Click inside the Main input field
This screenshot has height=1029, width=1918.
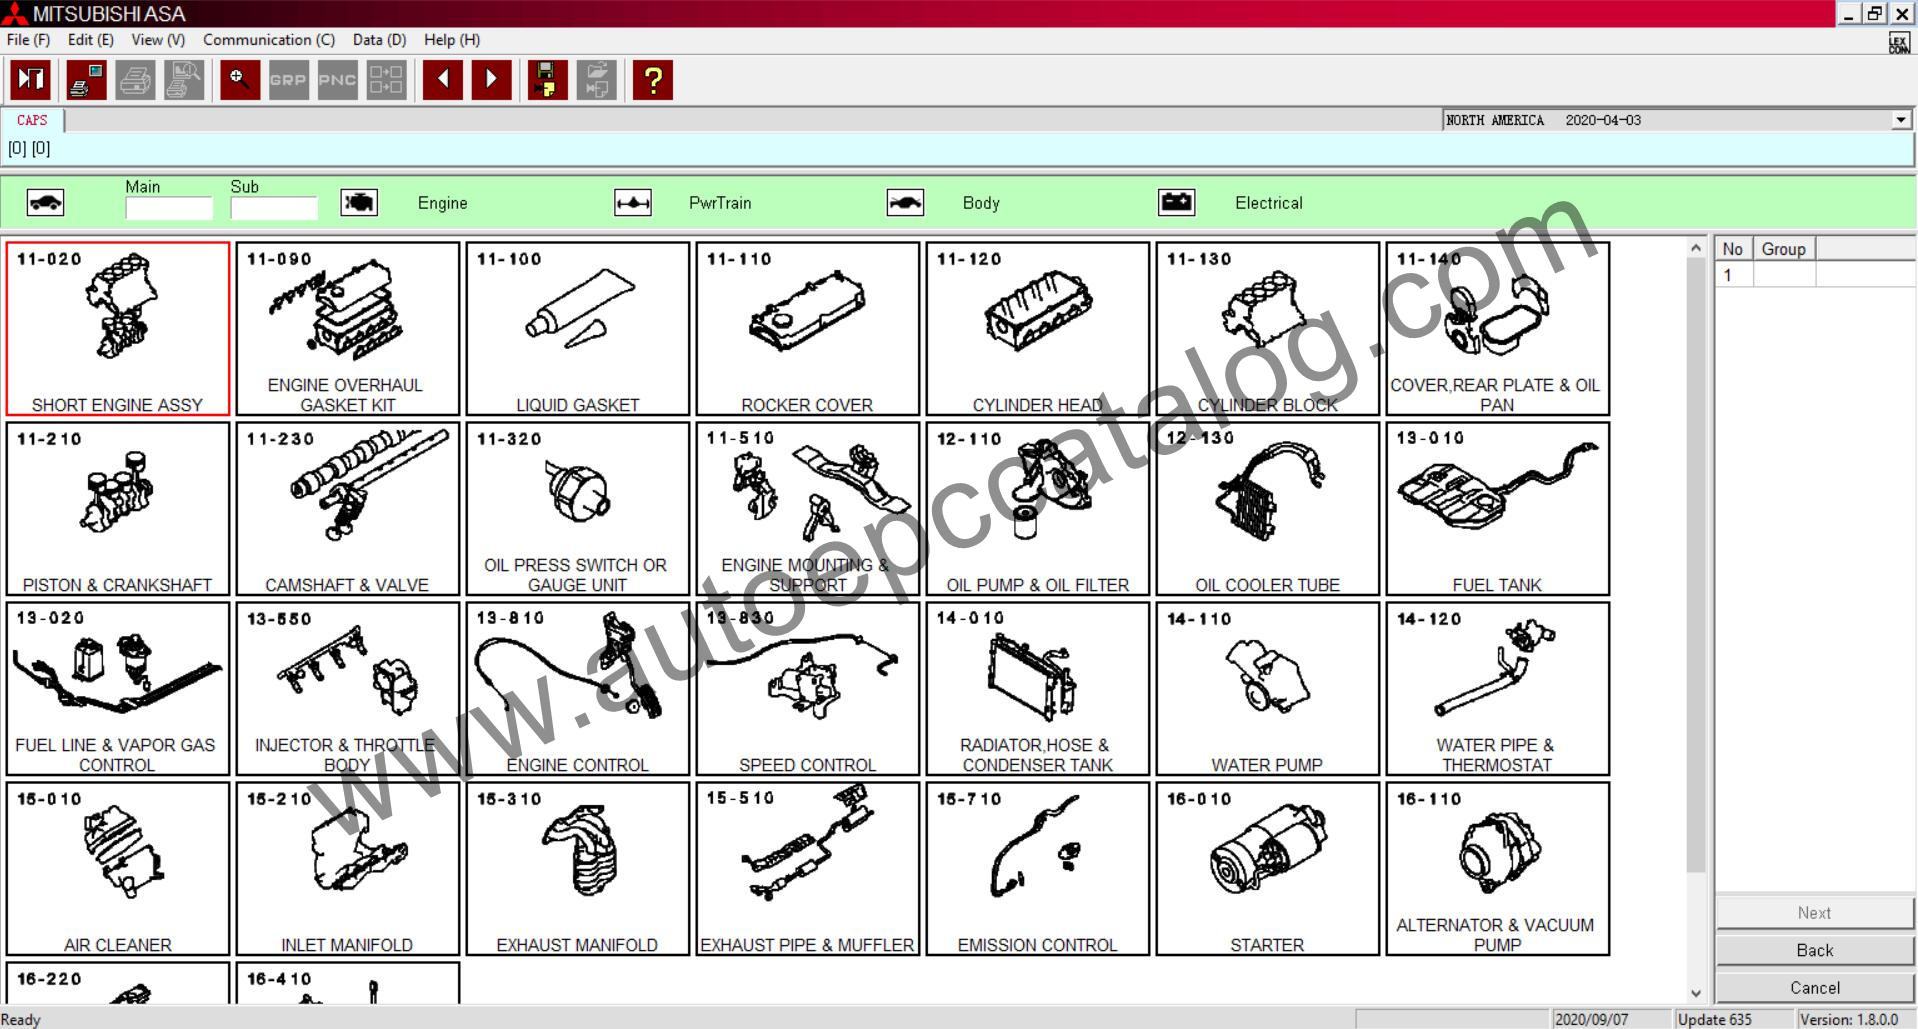point(169,207)
